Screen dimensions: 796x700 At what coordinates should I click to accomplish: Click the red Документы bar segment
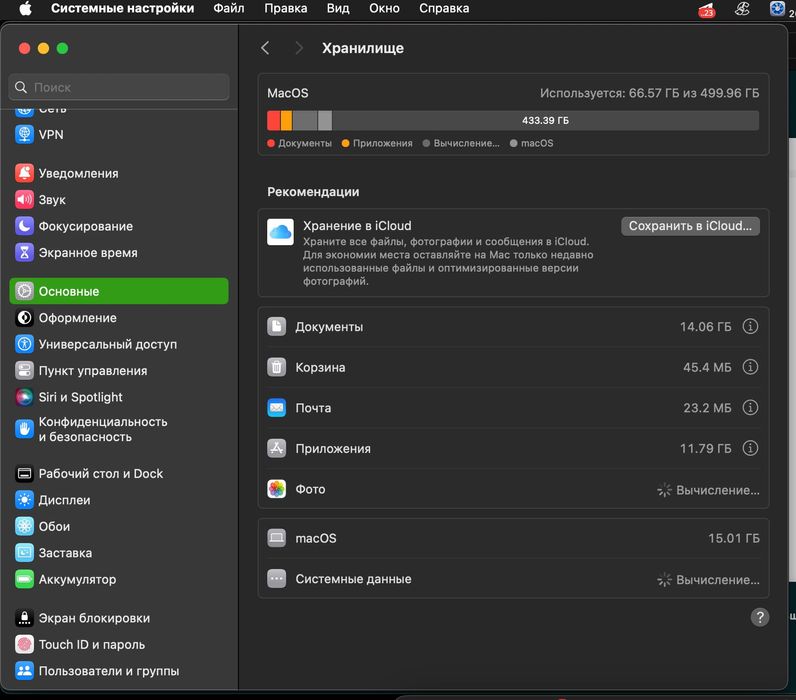click(274, 120)
